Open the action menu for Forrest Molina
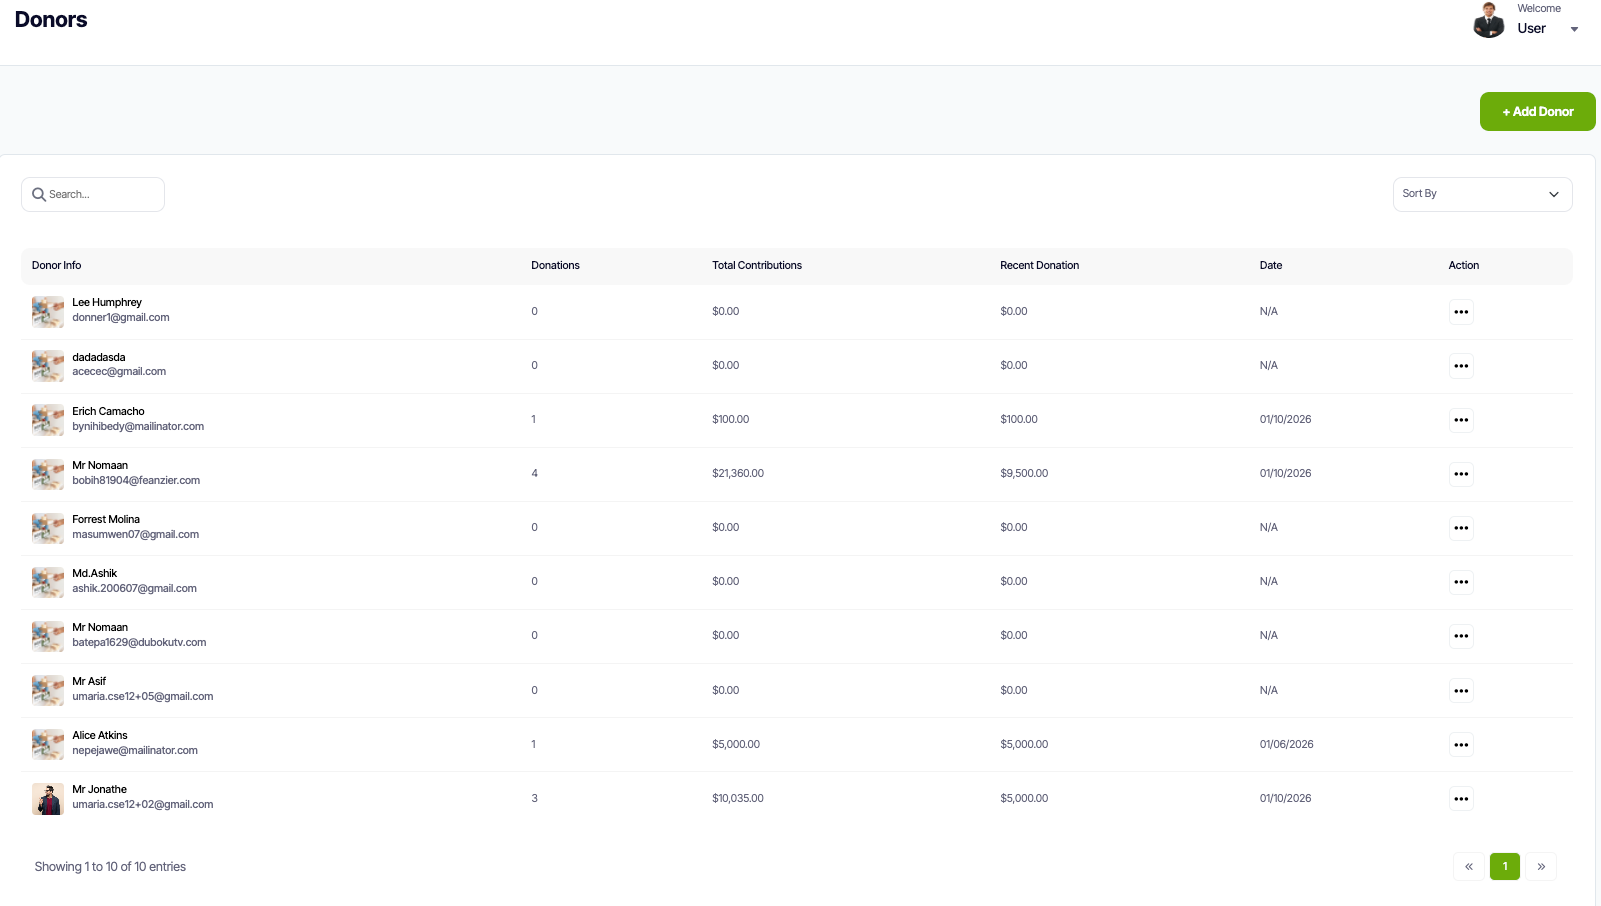 (x=1461, y=528)
